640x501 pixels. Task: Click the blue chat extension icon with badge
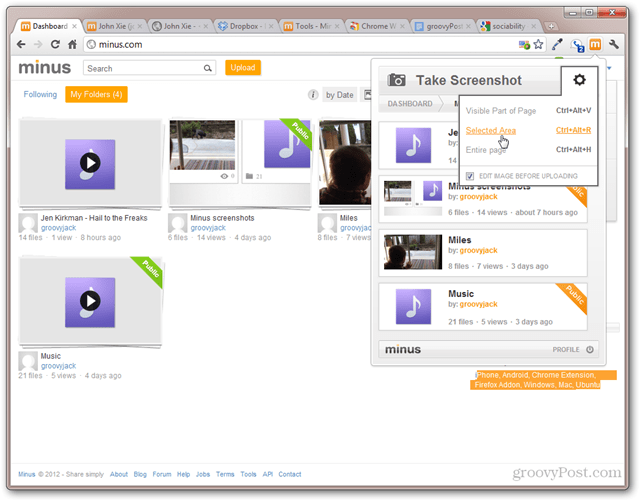(577, 45)
